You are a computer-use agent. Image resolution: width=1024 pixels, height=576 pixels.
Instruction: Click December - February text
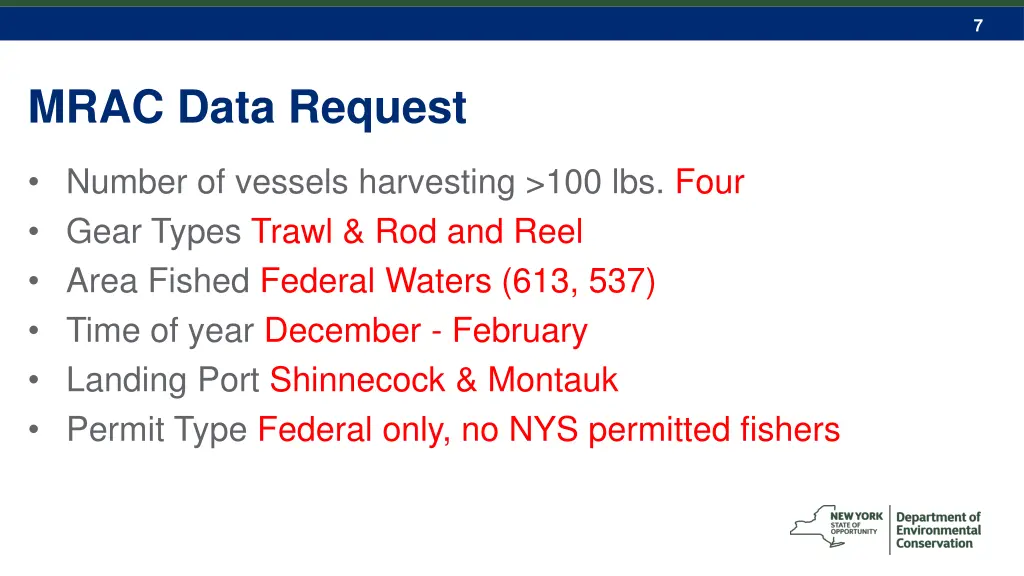426,330
